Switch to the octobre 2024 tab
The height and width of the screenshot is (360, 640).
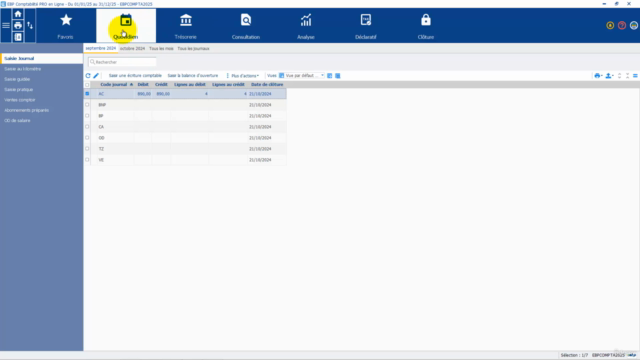tap(132, 48)
